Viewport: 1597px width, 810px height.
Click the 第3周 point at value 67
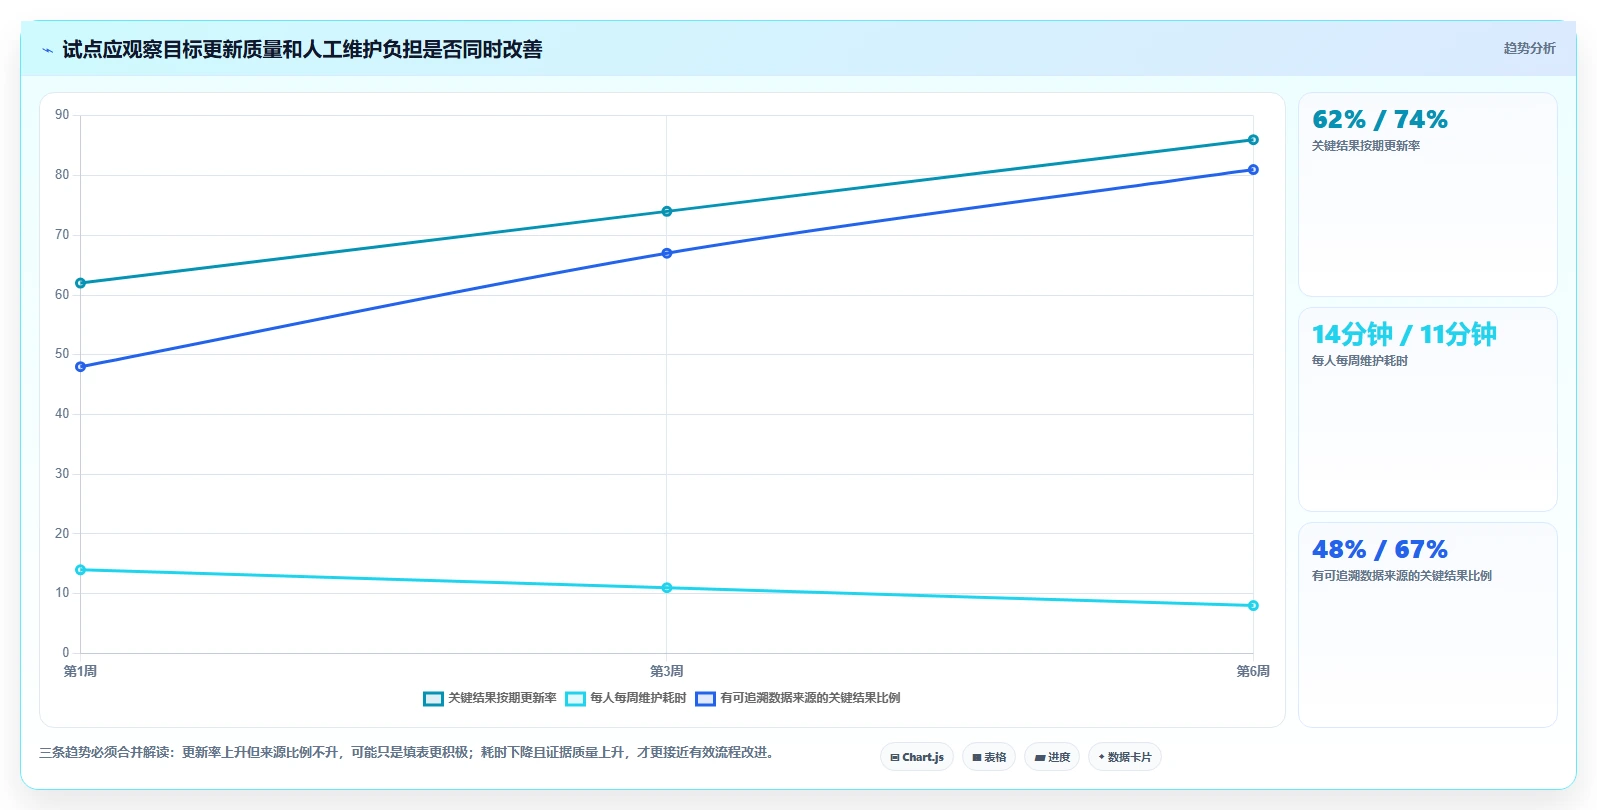[x=667, y=253]
